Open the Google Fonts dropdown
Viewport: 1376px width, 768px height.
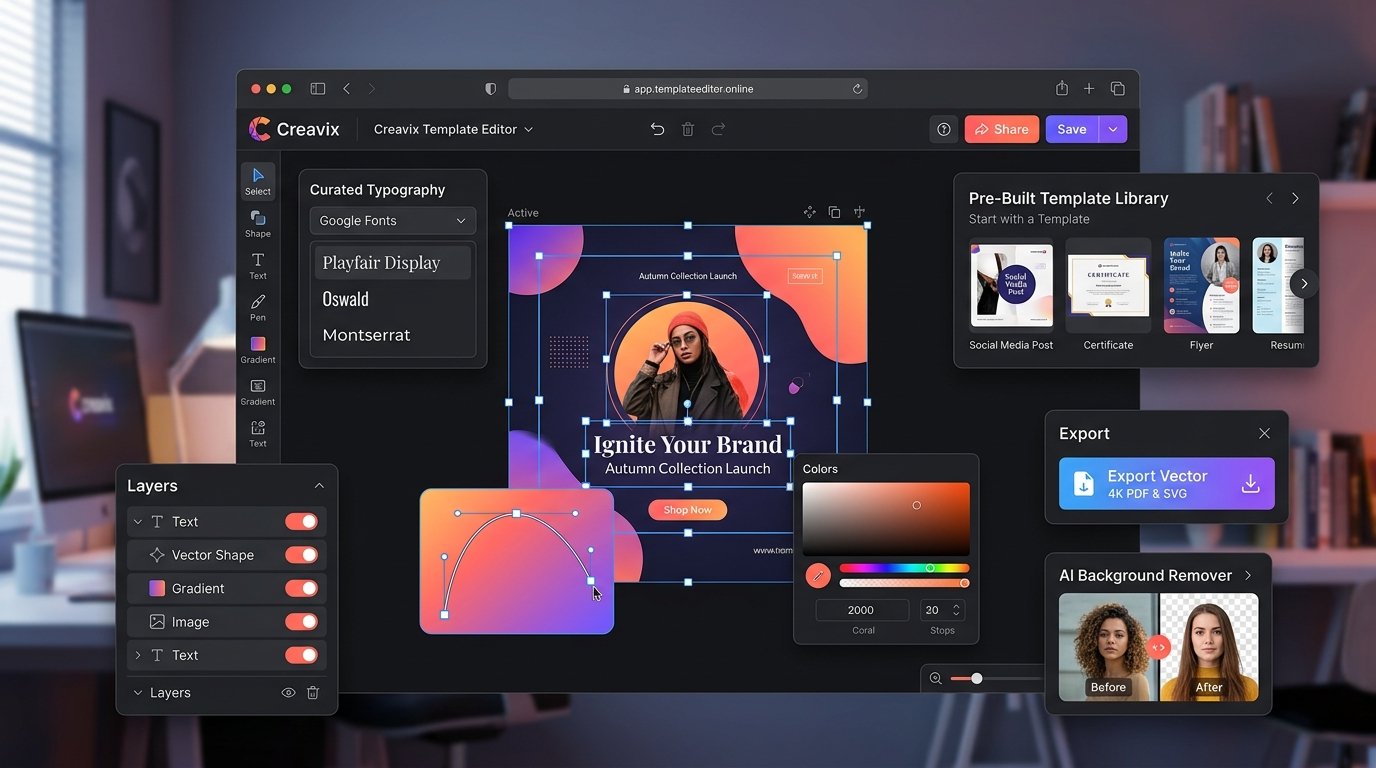point(393,220)
